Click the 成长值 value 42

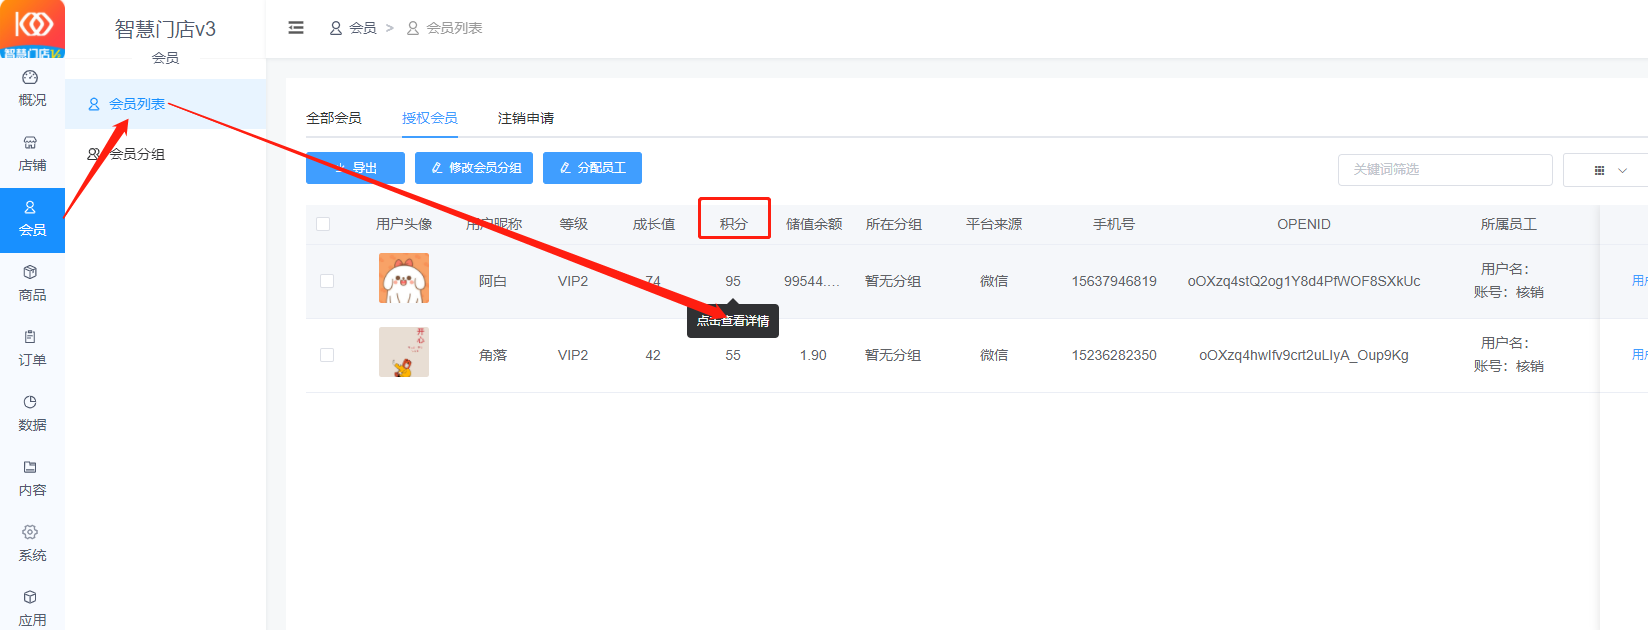click(x=653, y=355)
